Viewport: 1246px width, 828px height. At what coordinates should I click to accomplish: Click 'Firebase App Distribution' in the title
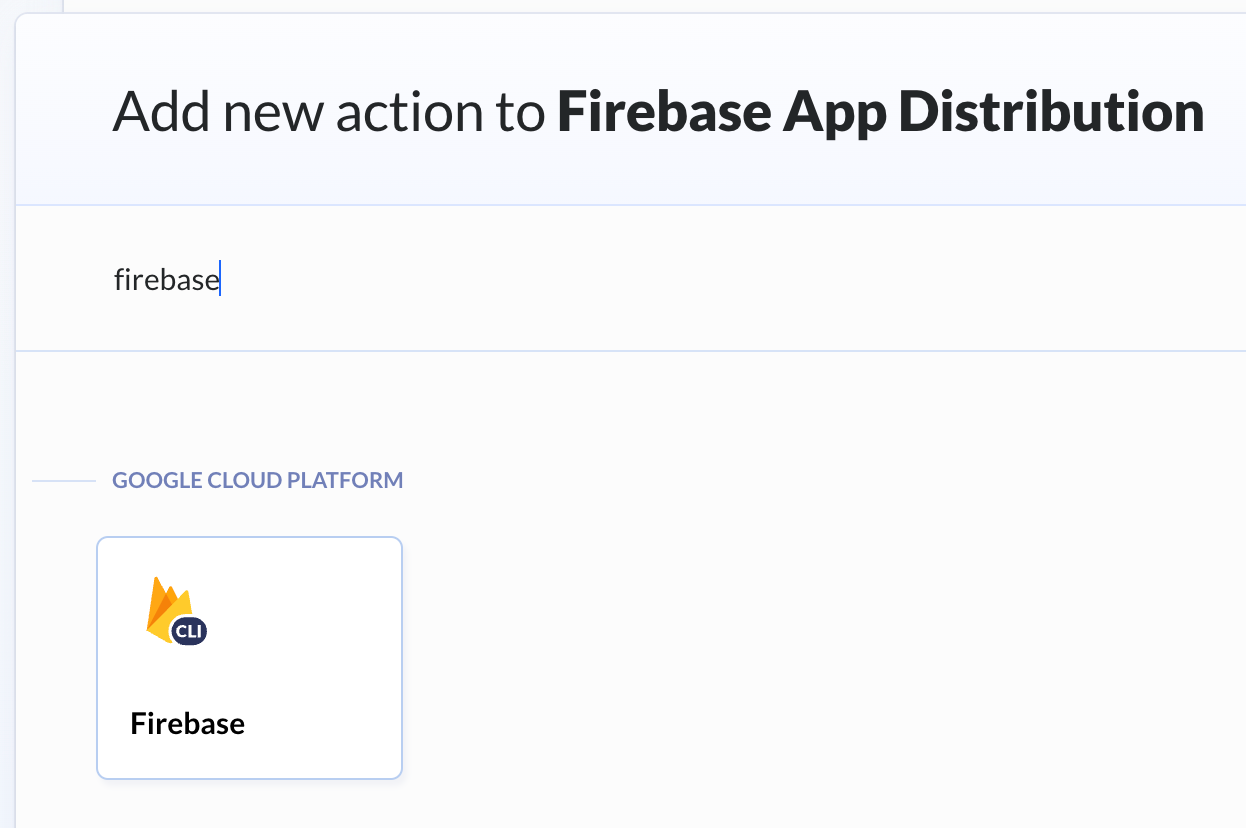[880, 110]
